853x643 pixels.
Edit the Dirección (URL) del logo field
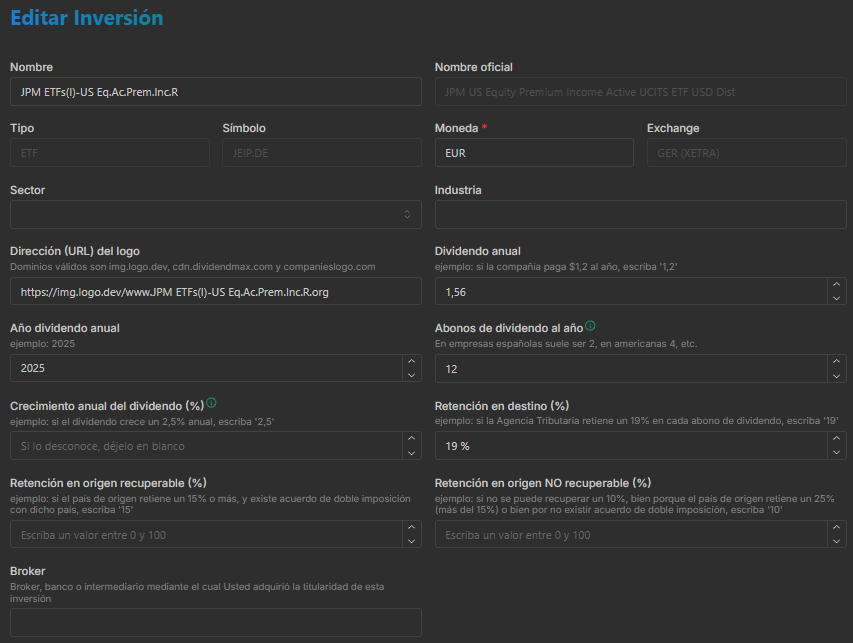tap(215, 292)
